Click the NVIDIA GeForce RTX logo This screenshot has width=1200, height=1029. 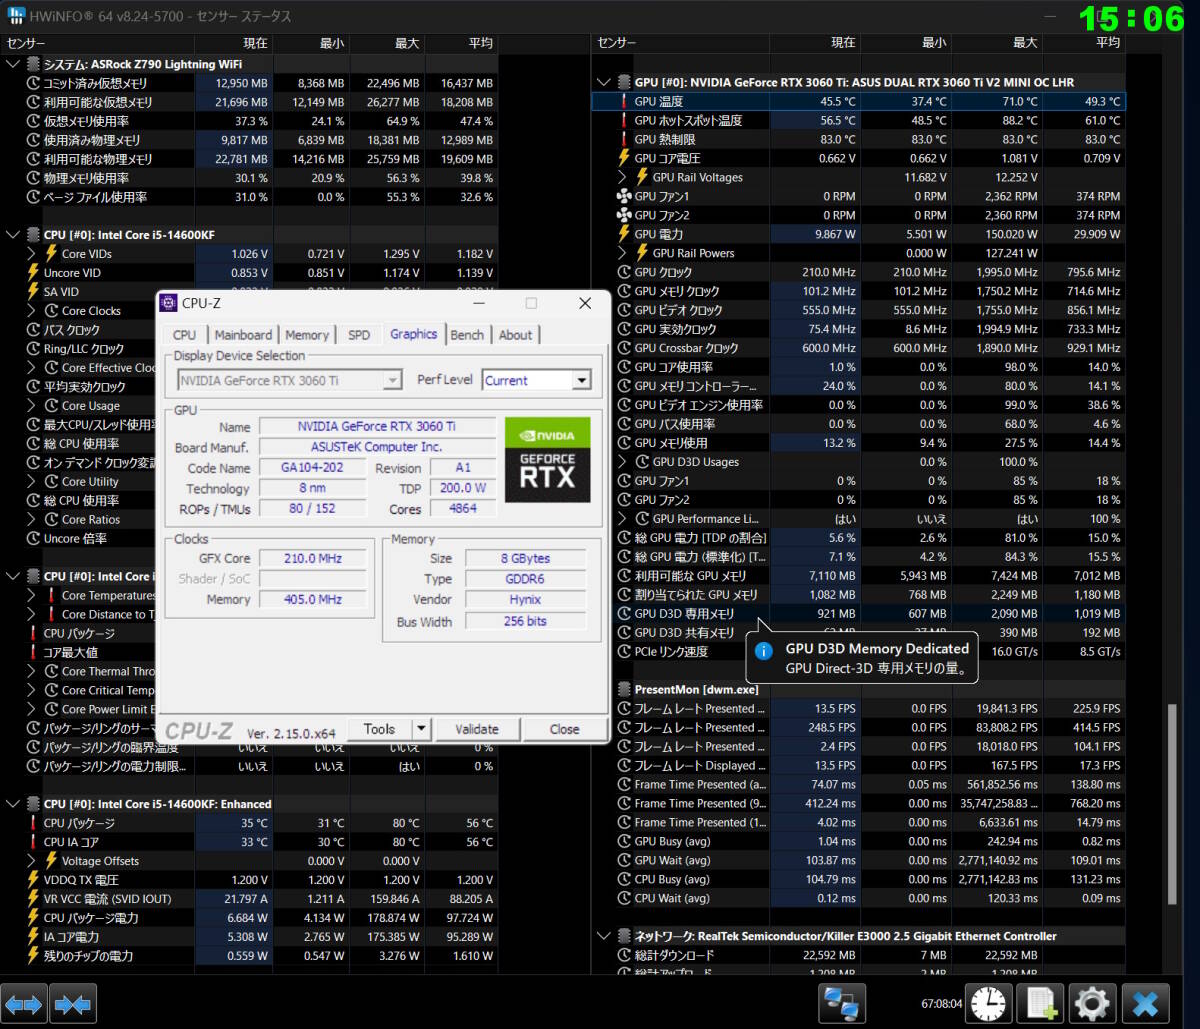547,459
